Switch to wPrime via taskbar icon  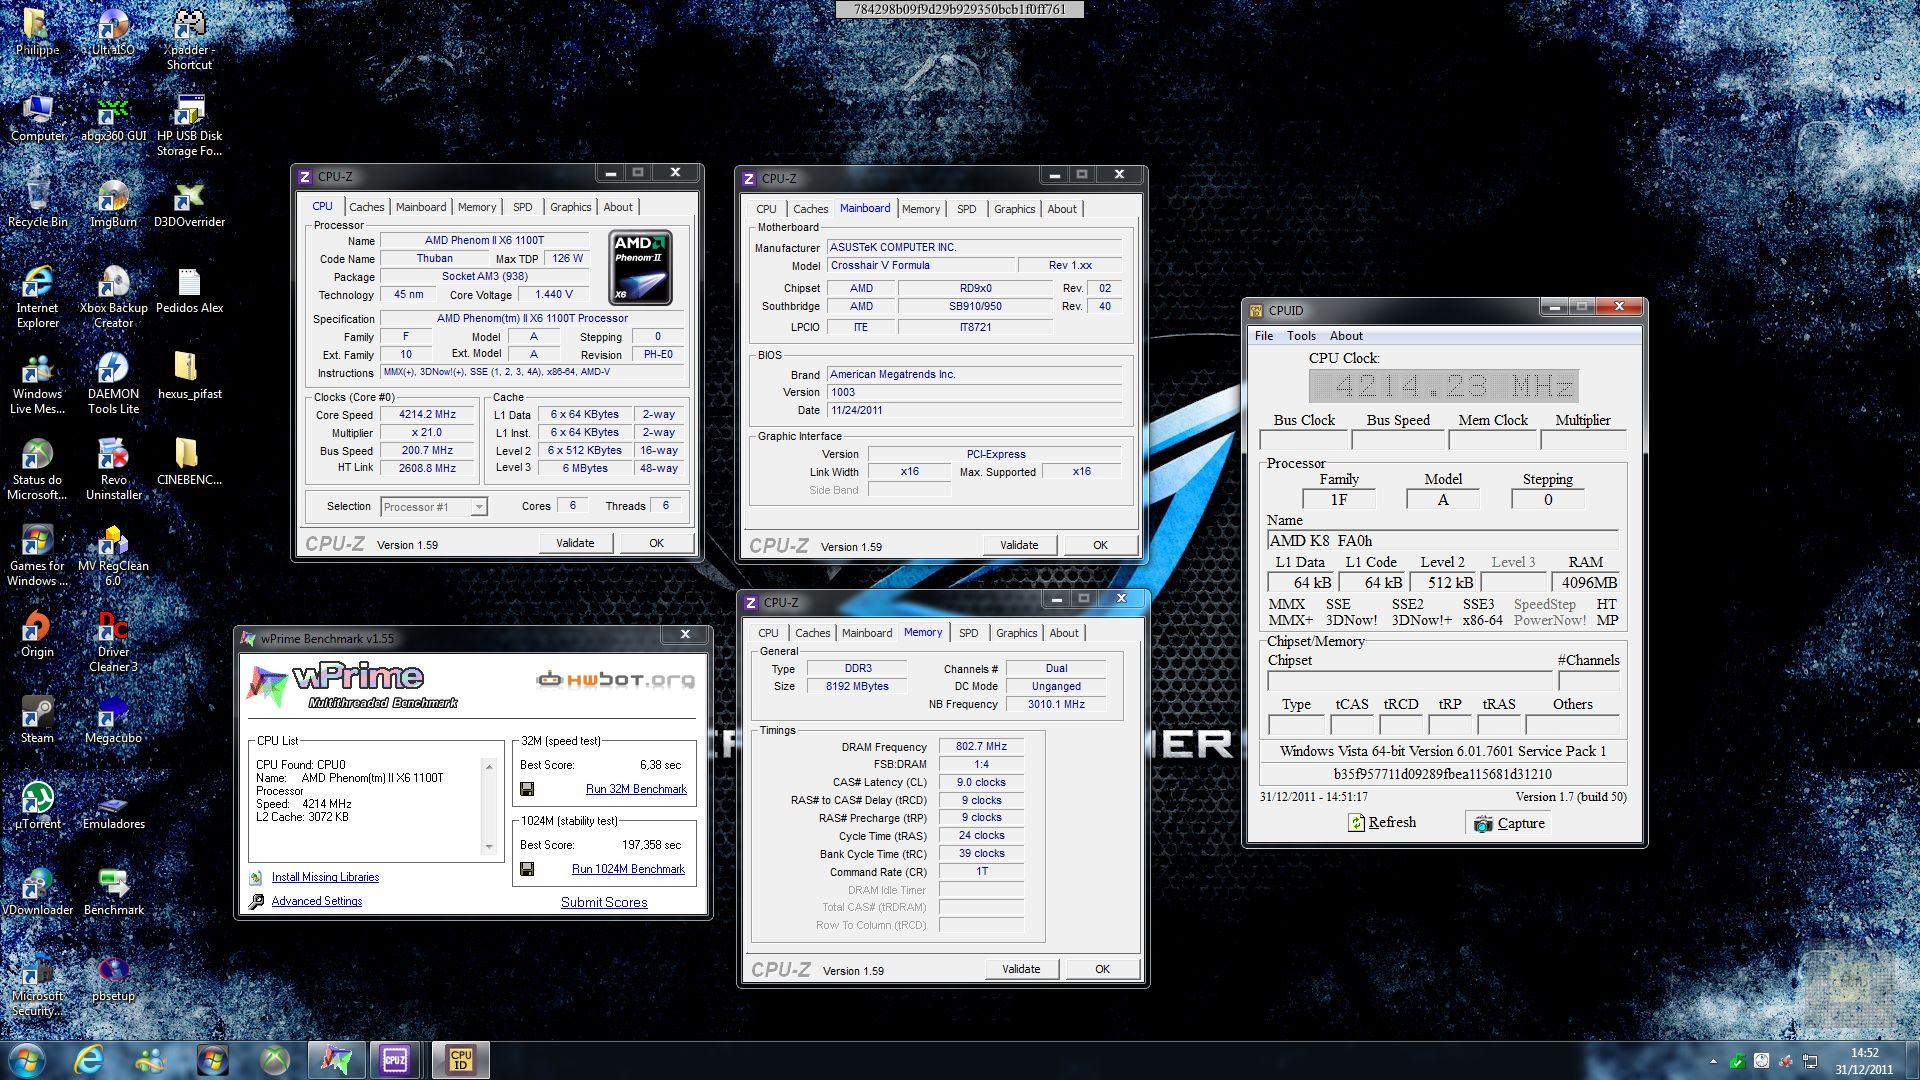point(336,1060)
